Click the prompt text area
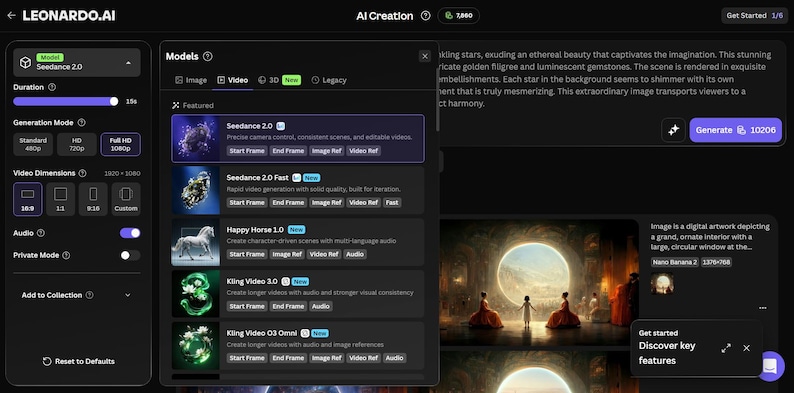 [x=606, y=78]
